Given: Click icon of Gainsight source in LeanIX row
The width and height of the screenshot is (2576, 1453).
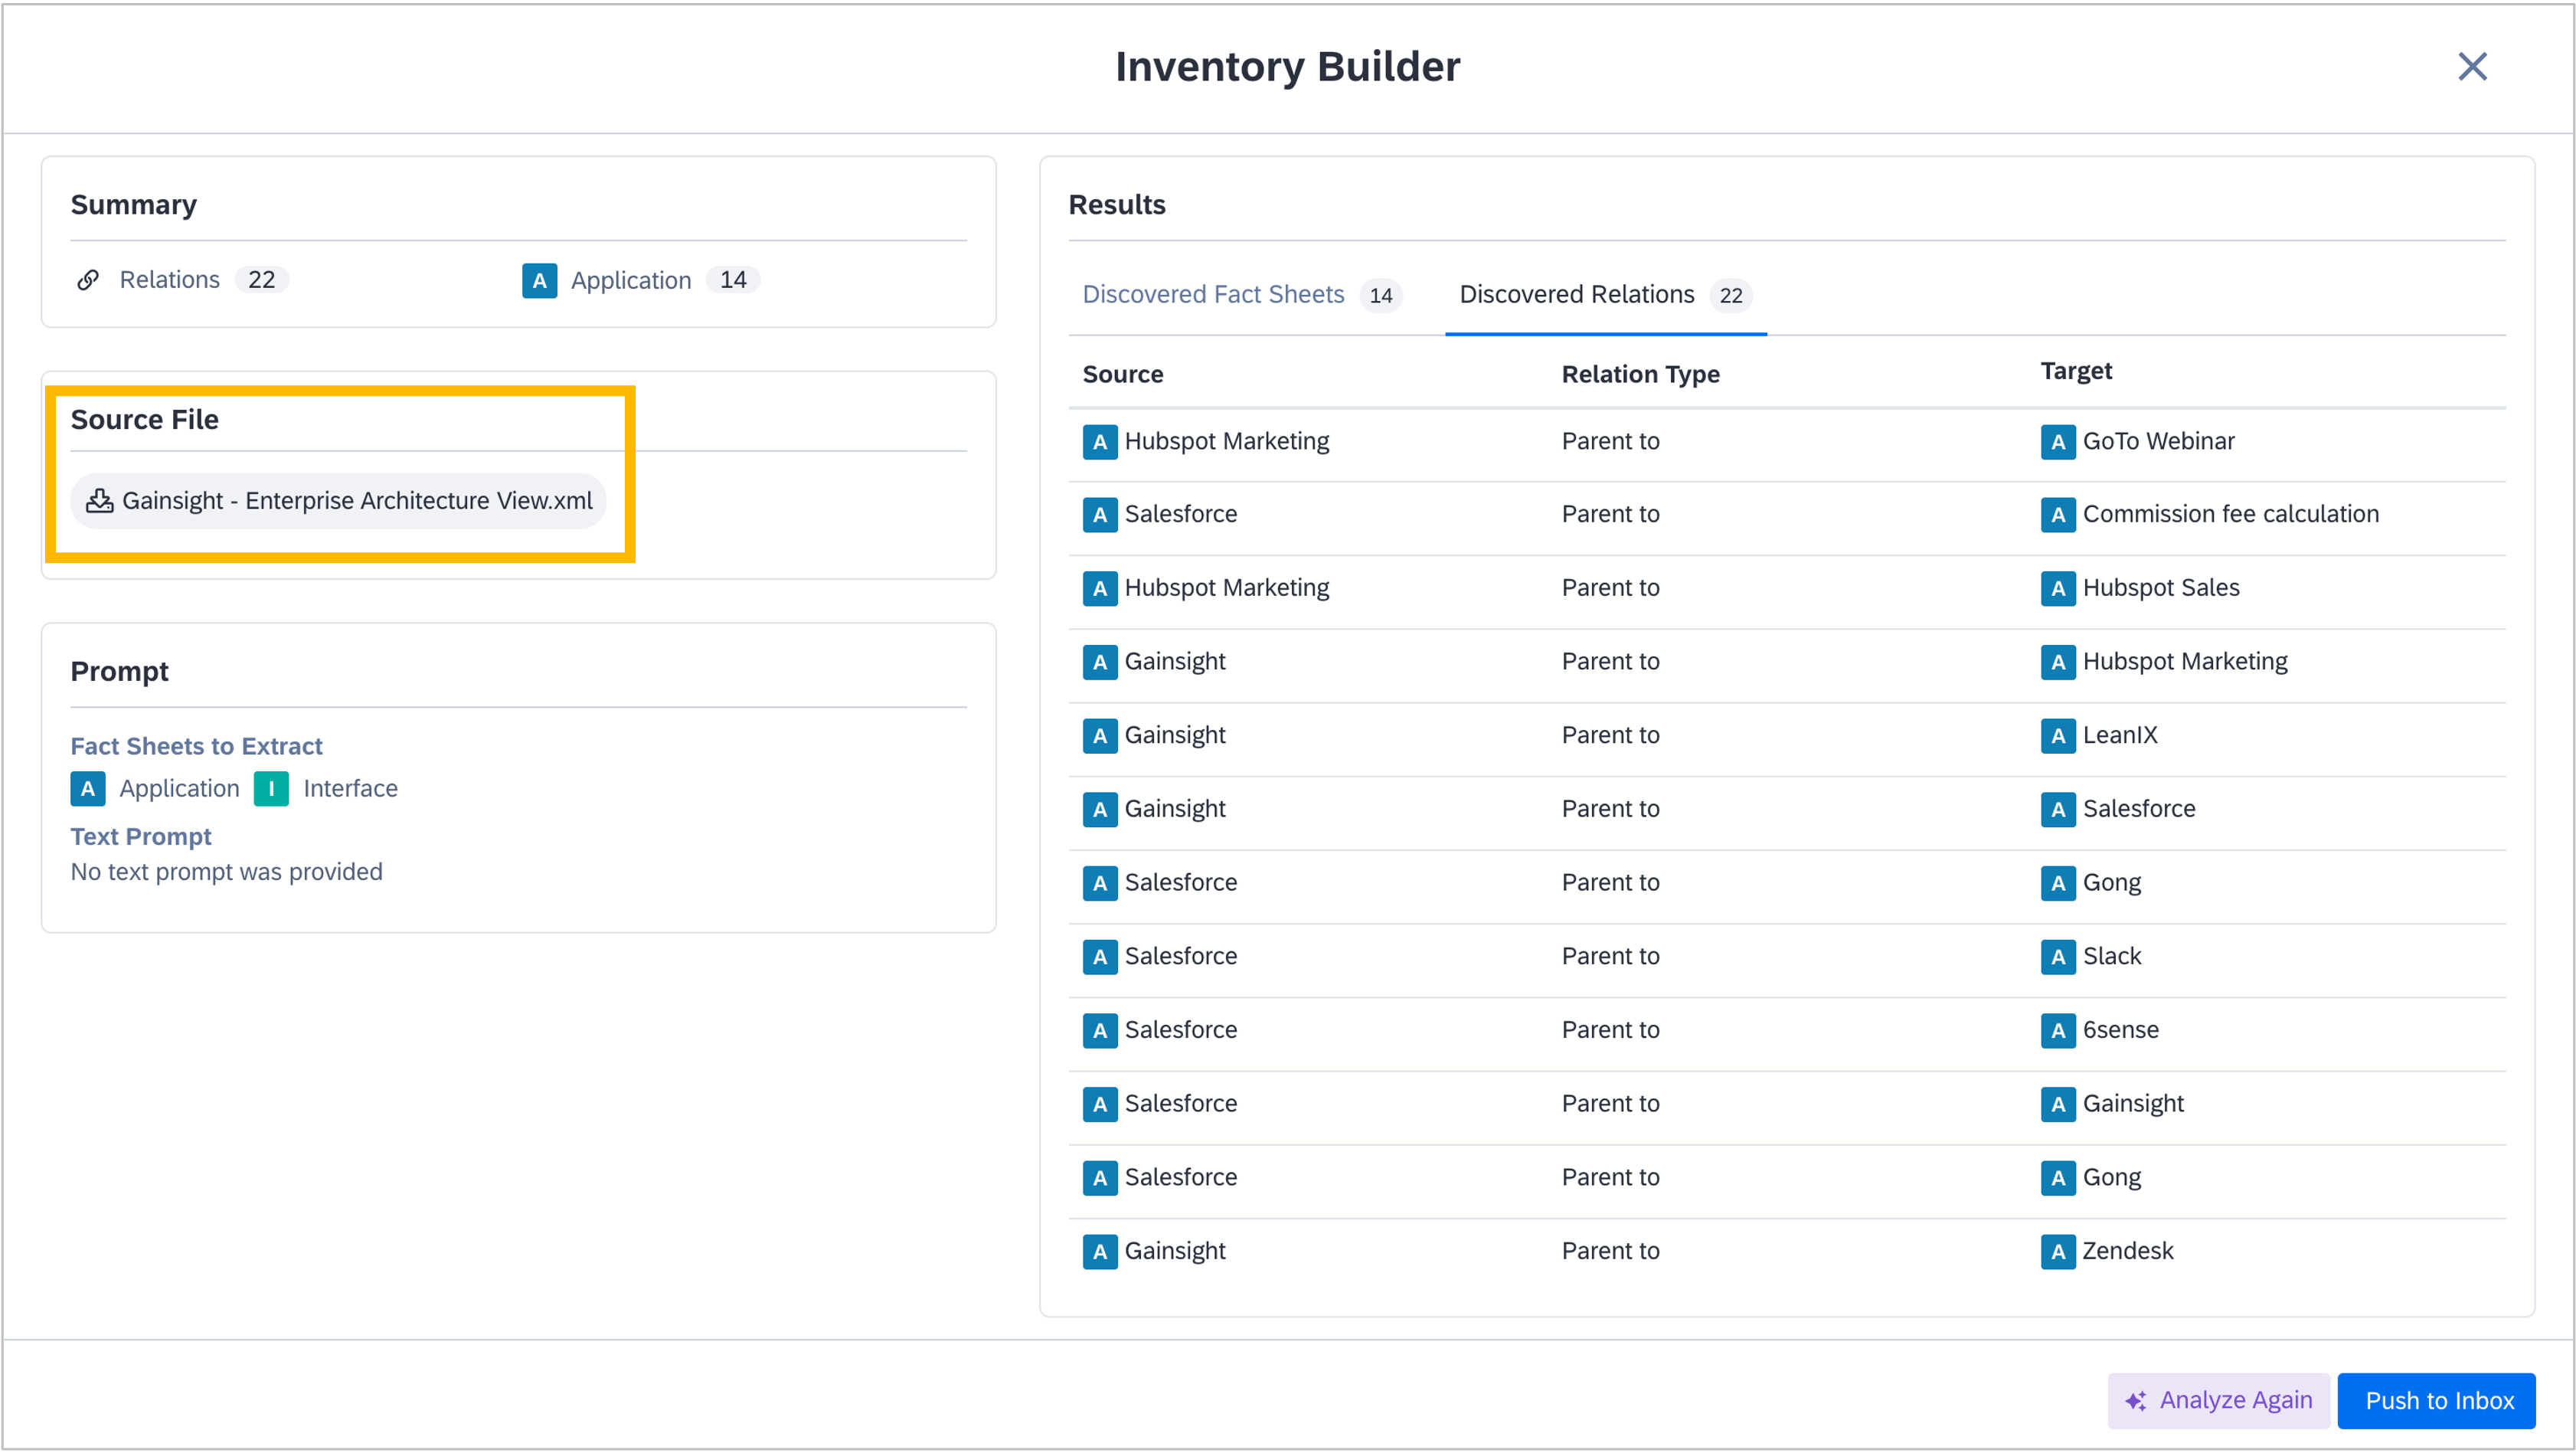Looking at the screenshot, I should (1100, 736).
